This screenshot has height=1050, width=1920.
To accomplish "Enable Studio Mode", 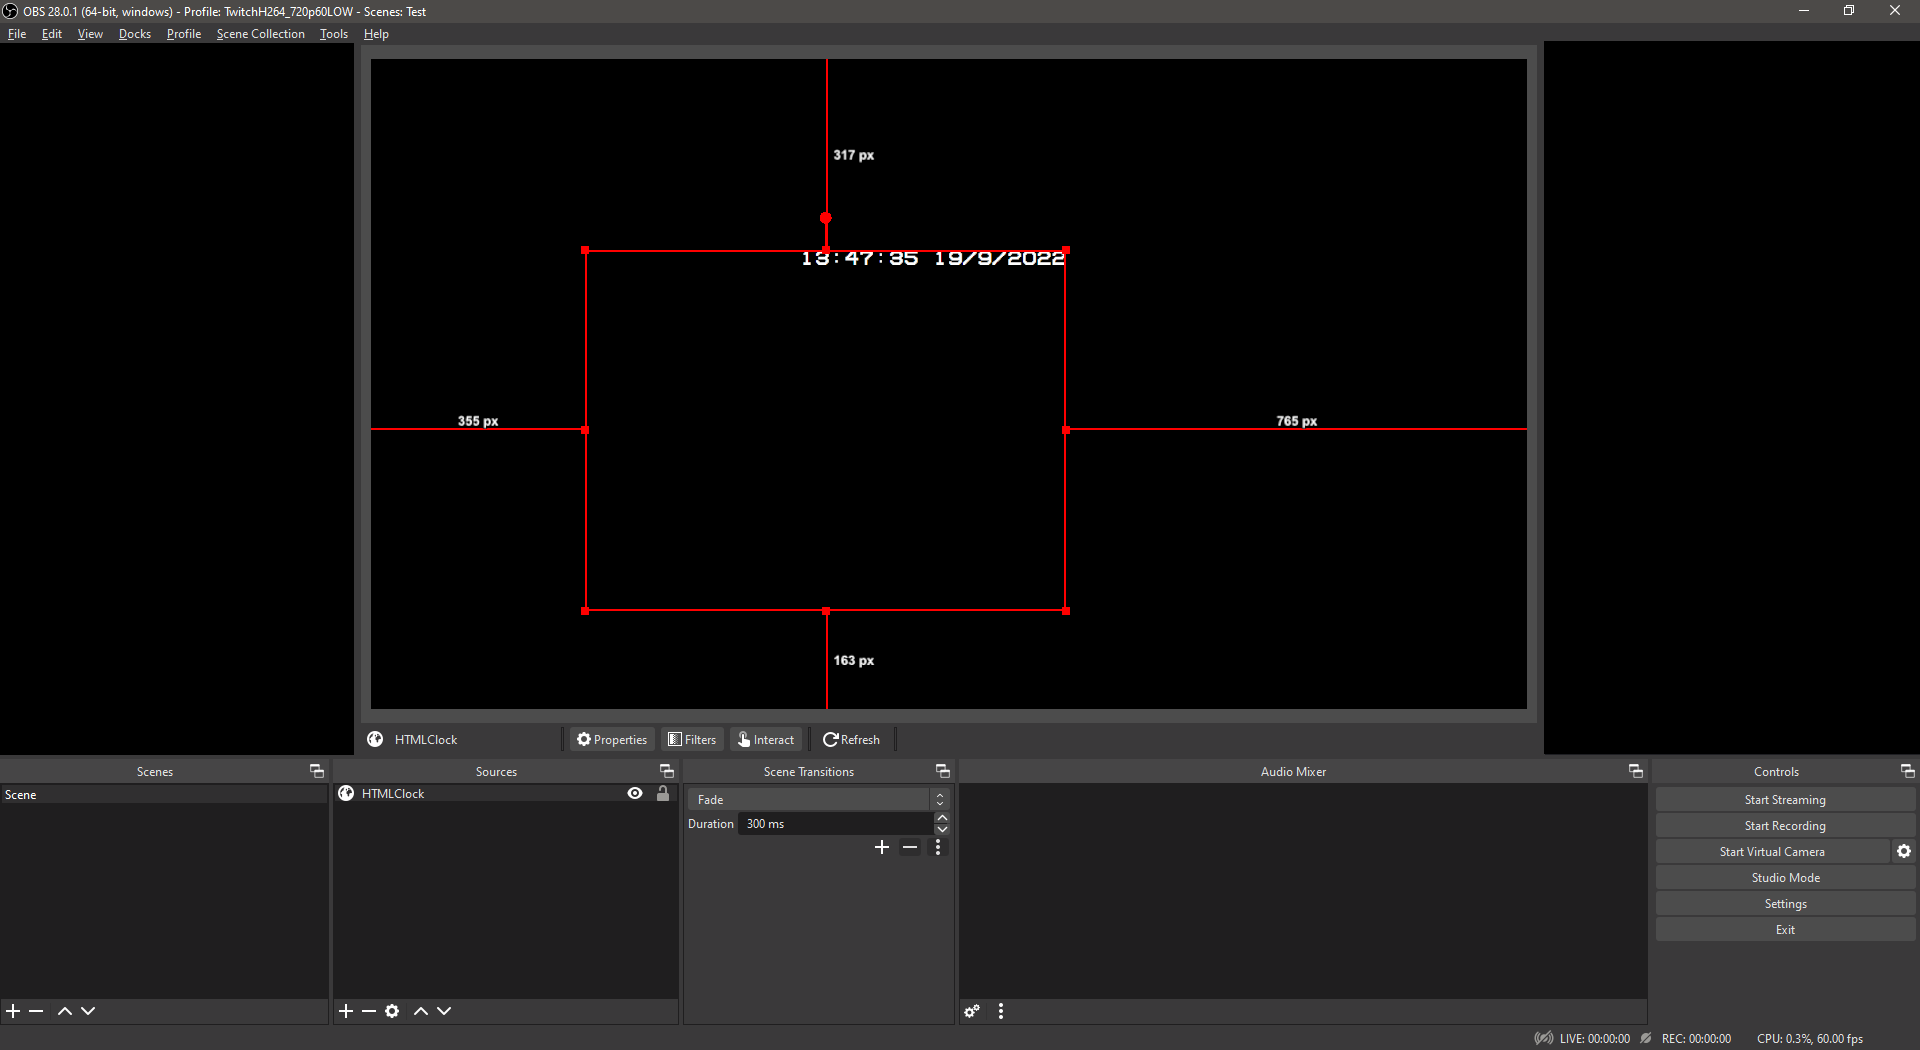I will tap(1785, 877).
